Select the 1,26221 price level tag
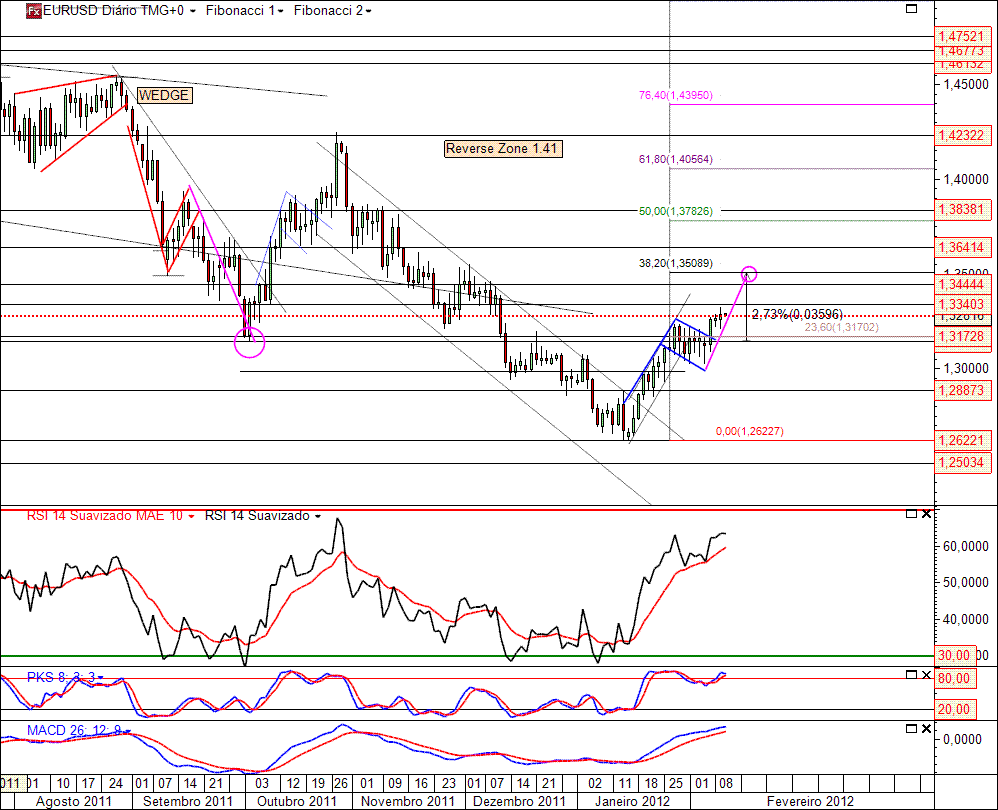Screen dimensions: 998x810 (x=962, y=440)
